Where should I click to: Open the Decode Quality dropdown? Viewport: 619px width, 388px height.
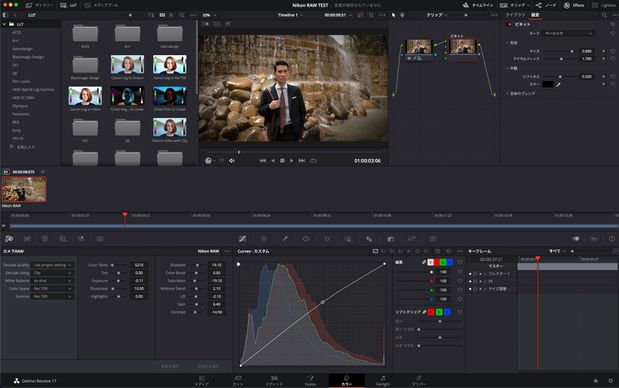click(x=53, y=265)
